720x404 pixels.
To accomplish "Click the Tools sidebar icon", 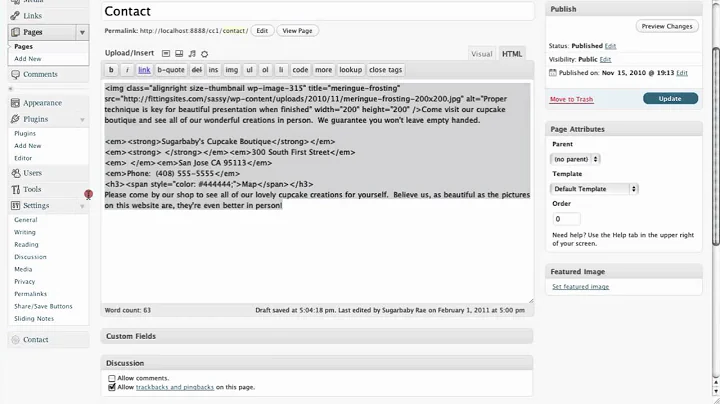I will coord(15,189).
